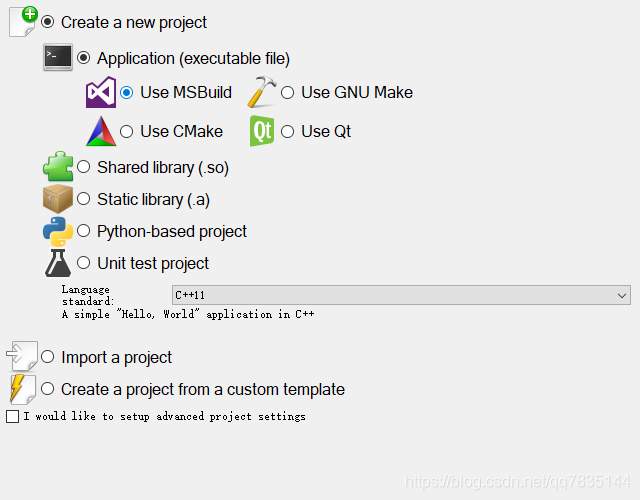Click the Python logo icon
The image size is (640, 500).
click(58, 231)
